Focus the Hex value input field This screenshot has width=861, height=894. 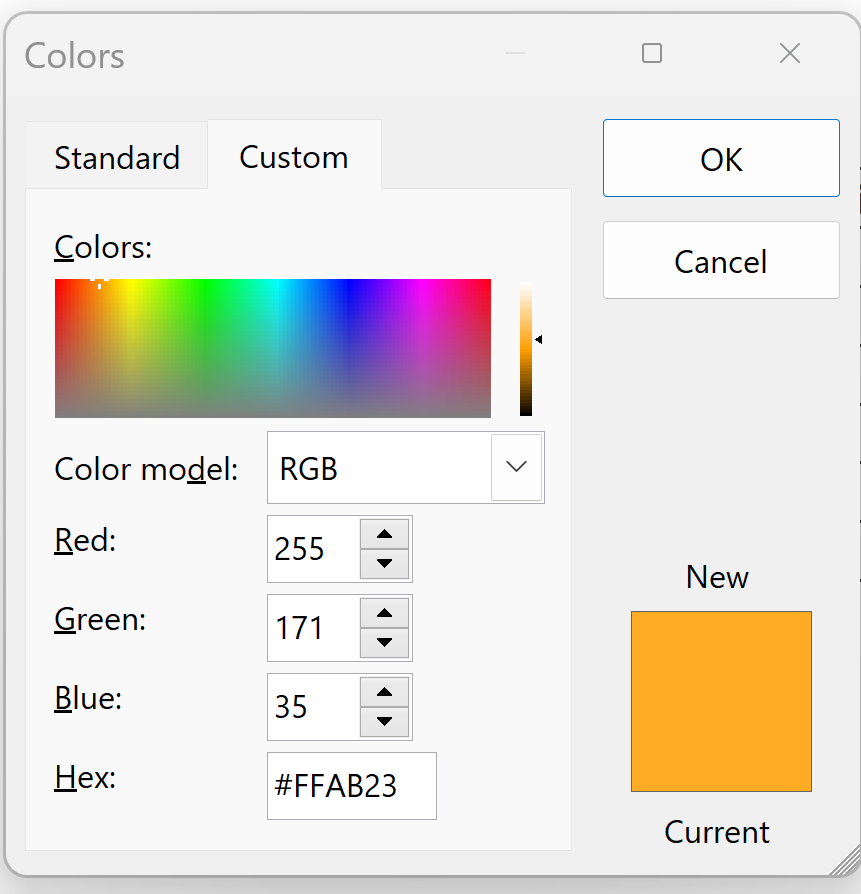(x=351, y=786)
